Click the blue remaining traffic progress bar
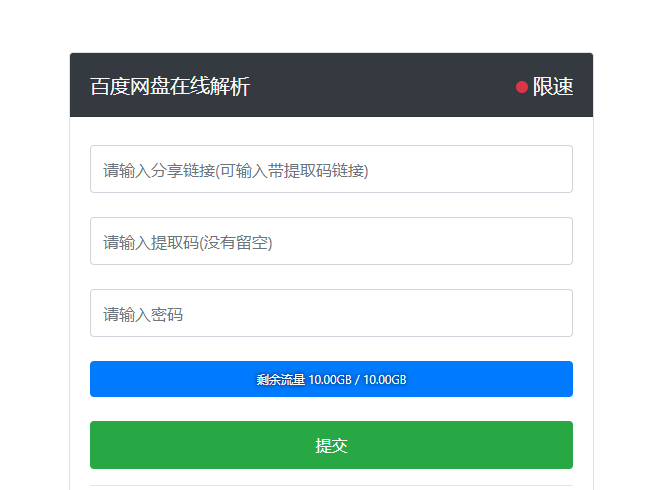 pyautogui.click(x=331, y=379)
